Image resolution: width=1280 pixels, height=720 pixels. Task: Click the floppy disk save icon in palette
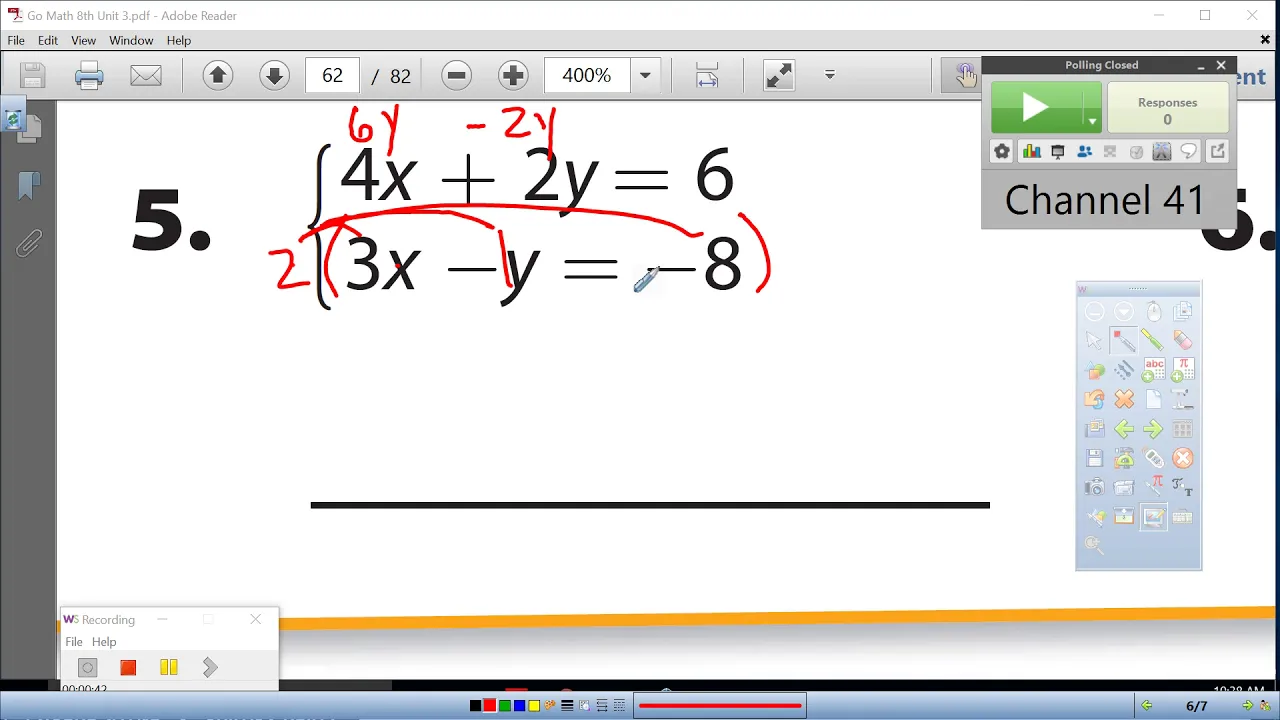[x=1095, y=459]
